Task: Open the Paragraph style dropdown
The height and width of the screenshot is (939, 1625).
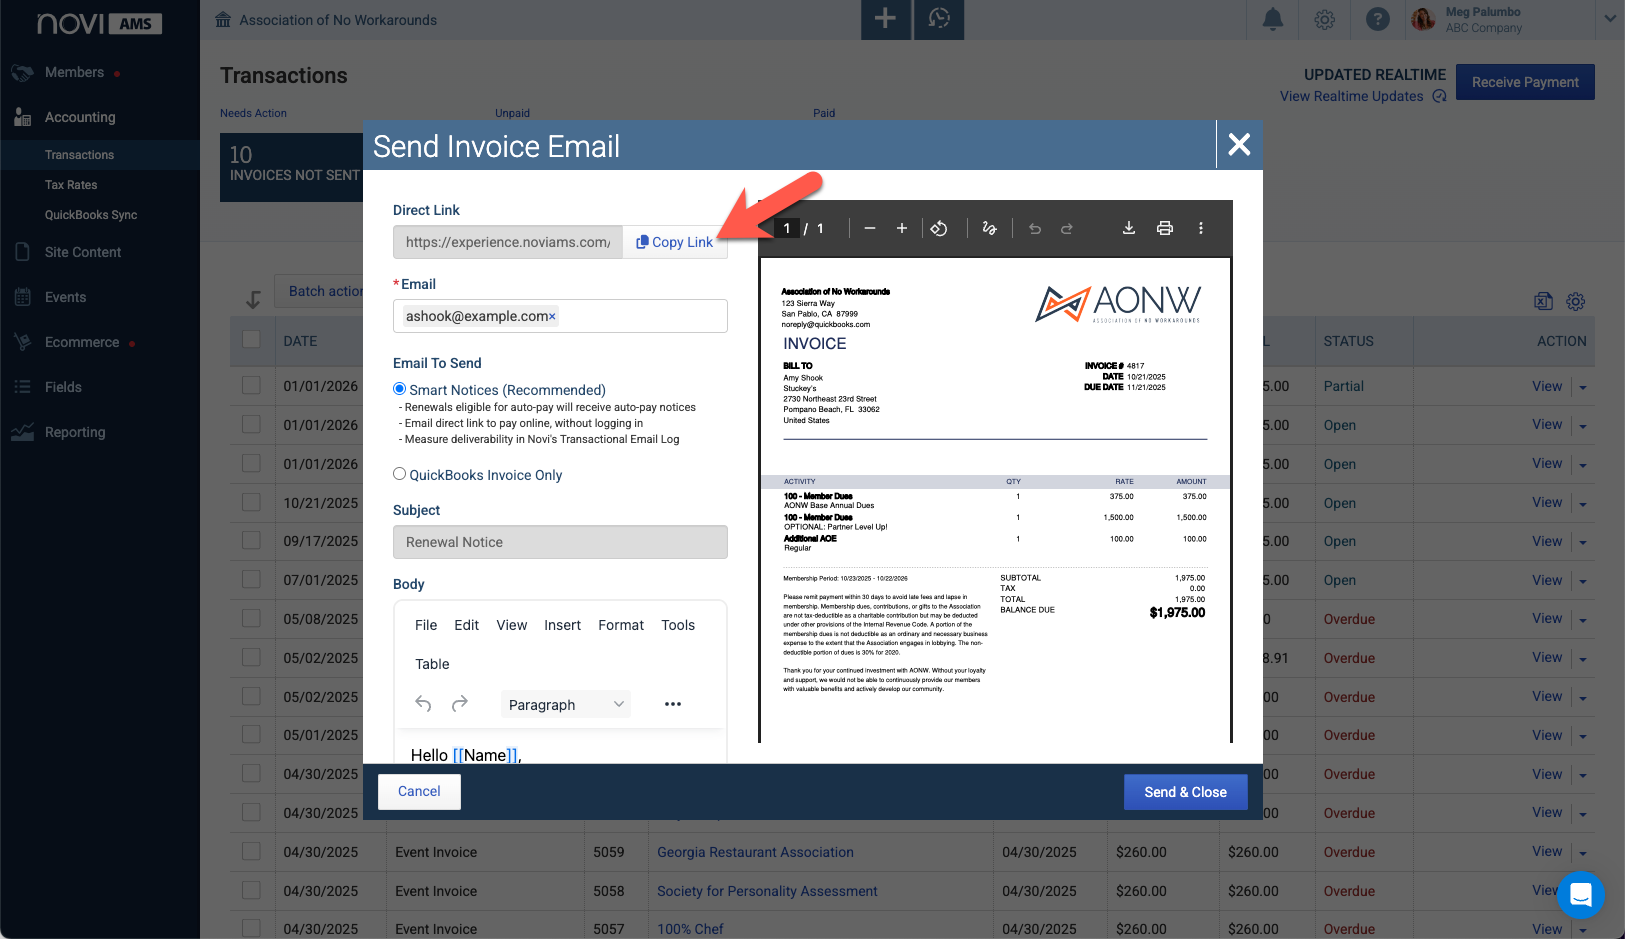Action: (565, 704)
